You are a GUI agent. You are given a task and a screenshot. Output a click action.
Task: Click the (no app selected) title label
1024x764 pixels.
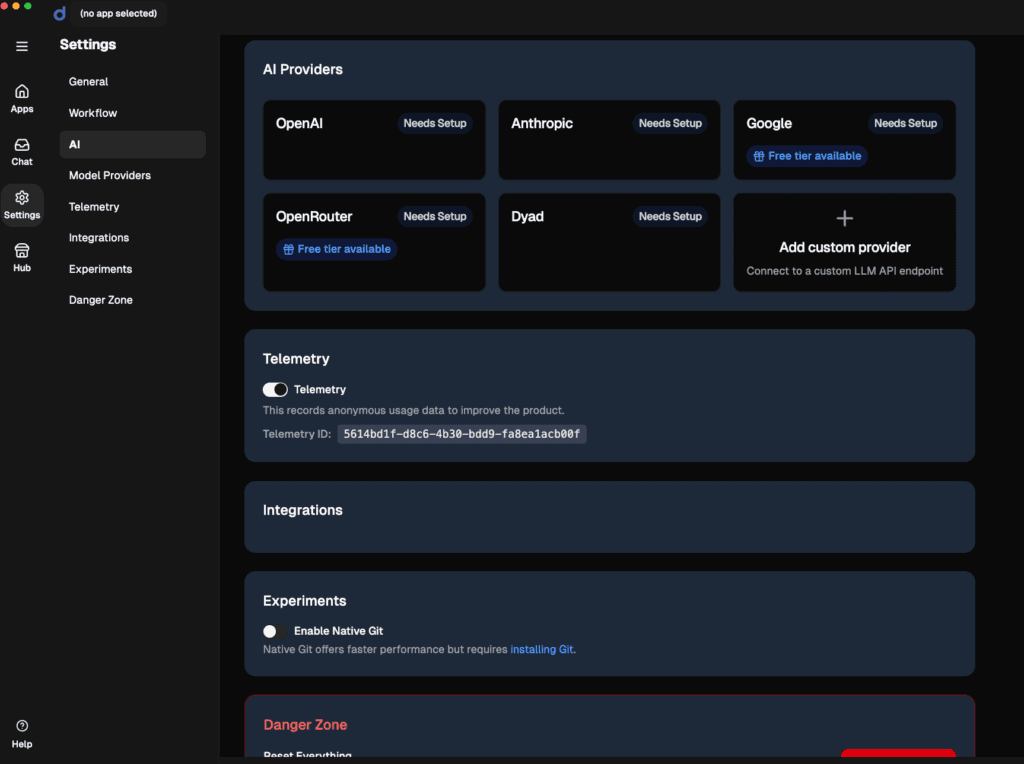coord(118,14)
